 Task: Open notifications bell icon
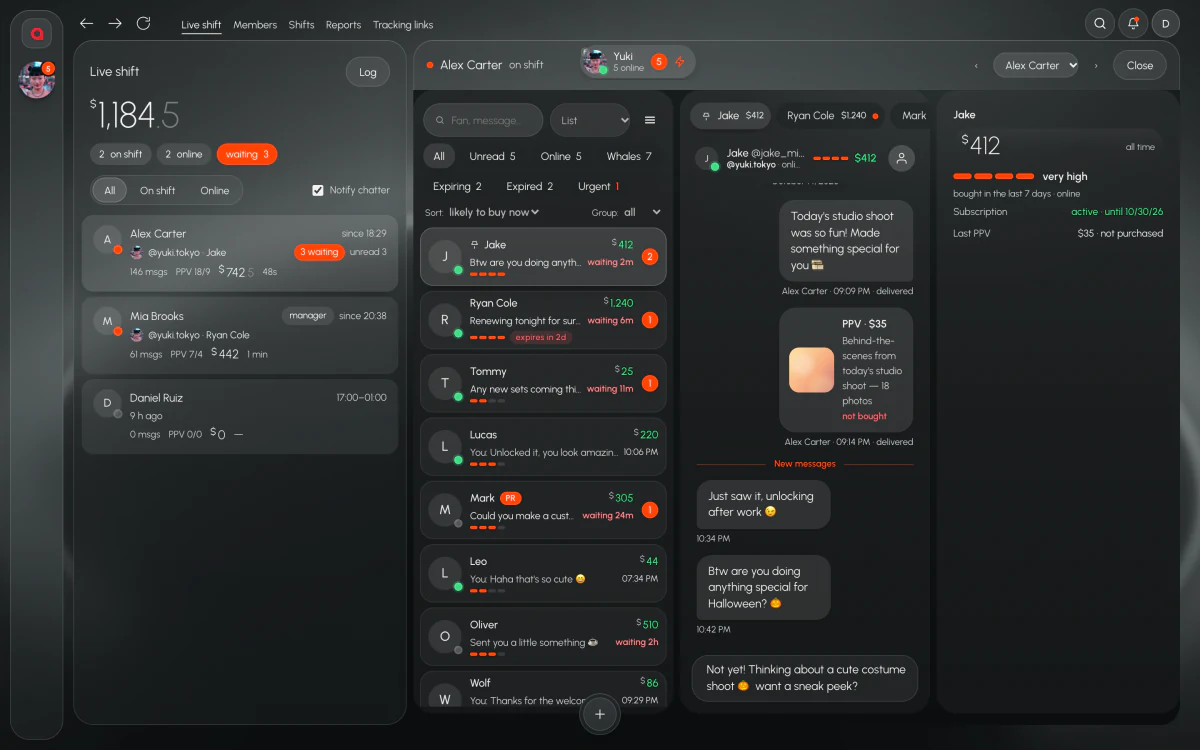point(1133,23)
